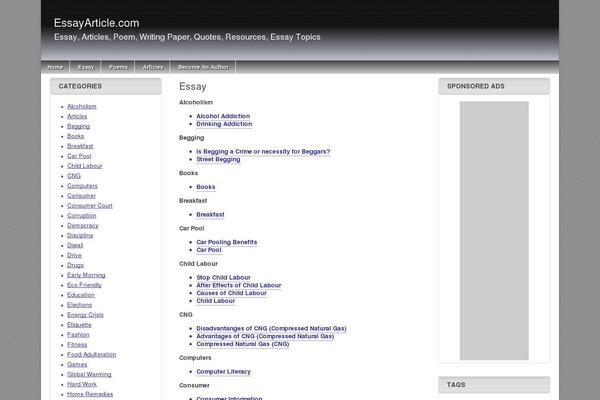This screenshot has height=400, width=600.
Task: Open the Articles navigation tab
Action: (153, 67)
